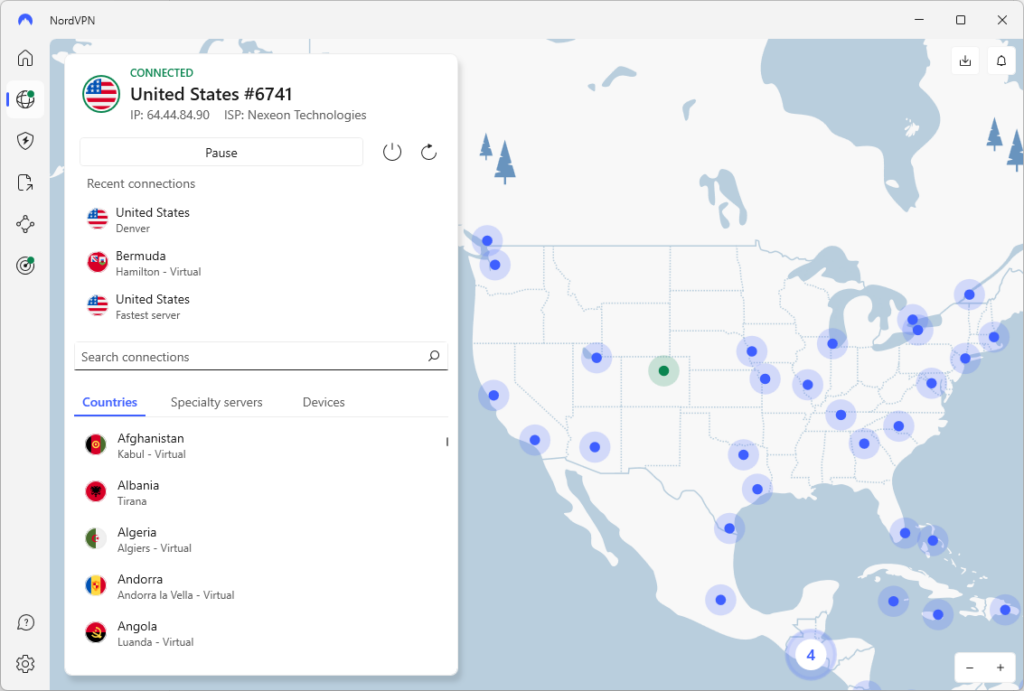The height and width of the screenshot is (691, 1024).
Task: Click the IP: 64.44.84.90 text
Action: point(170,115)
